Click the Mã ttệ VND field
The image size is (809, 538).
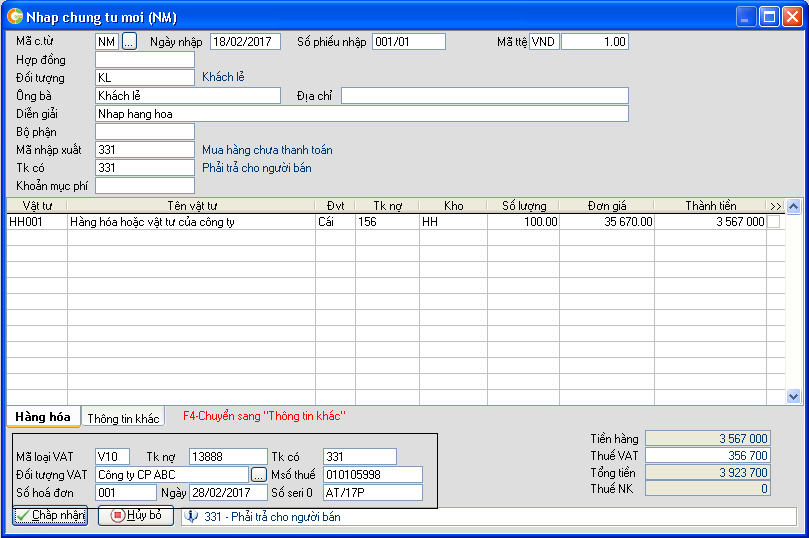tap(544, 41)
